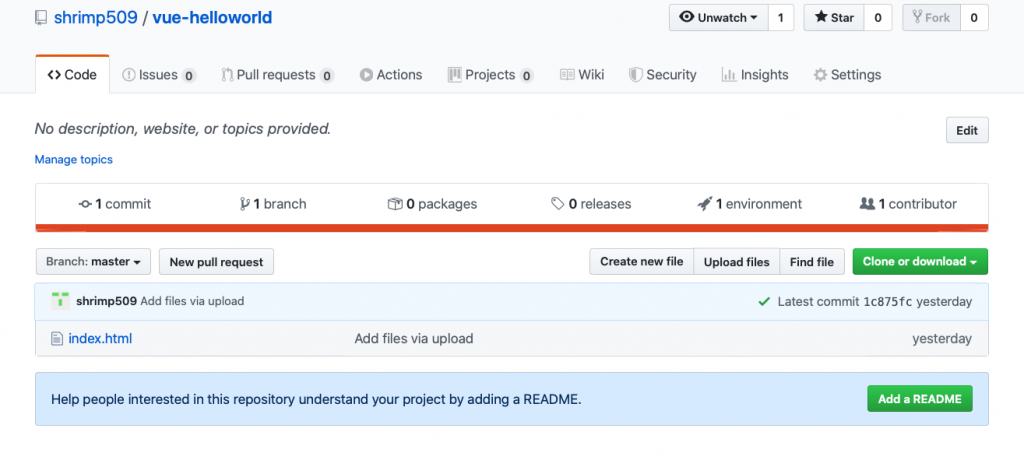This screenshot has width=1024, height=467.
Task: Click the repository book icon near the owner name
Action: click(41, 18)
